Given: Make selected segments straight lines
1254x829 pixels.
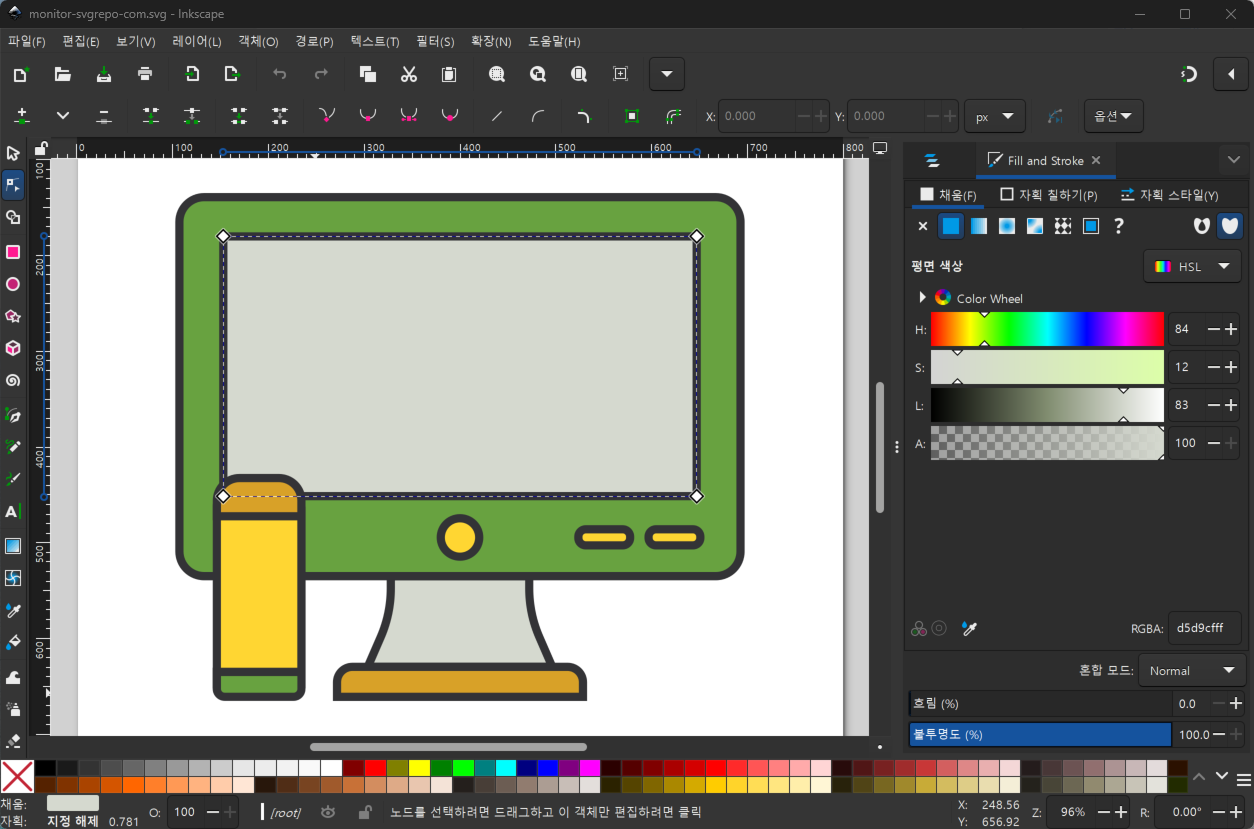Looking at the screenshot, I should (496, 116).
